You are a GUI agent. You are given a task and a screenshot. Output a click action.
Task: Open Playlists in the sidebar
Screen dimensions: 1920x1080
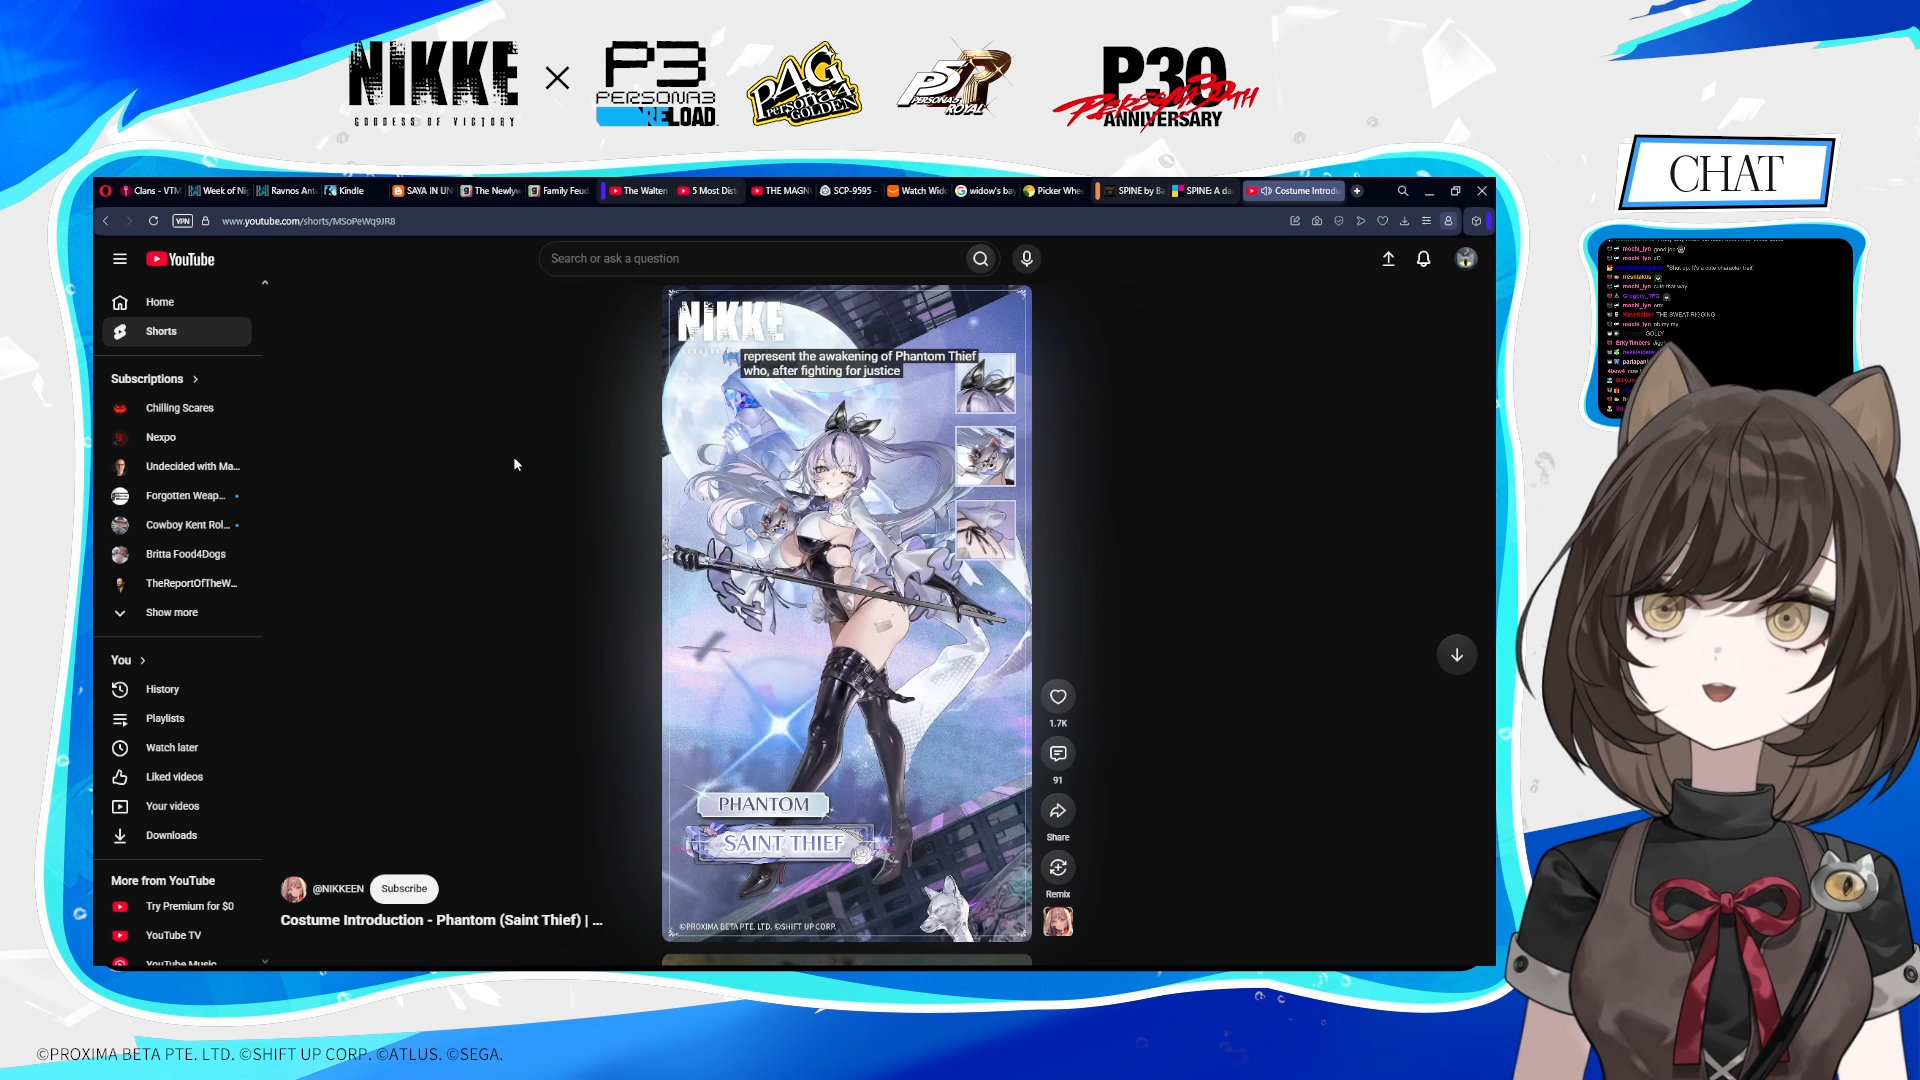point(177,719)
